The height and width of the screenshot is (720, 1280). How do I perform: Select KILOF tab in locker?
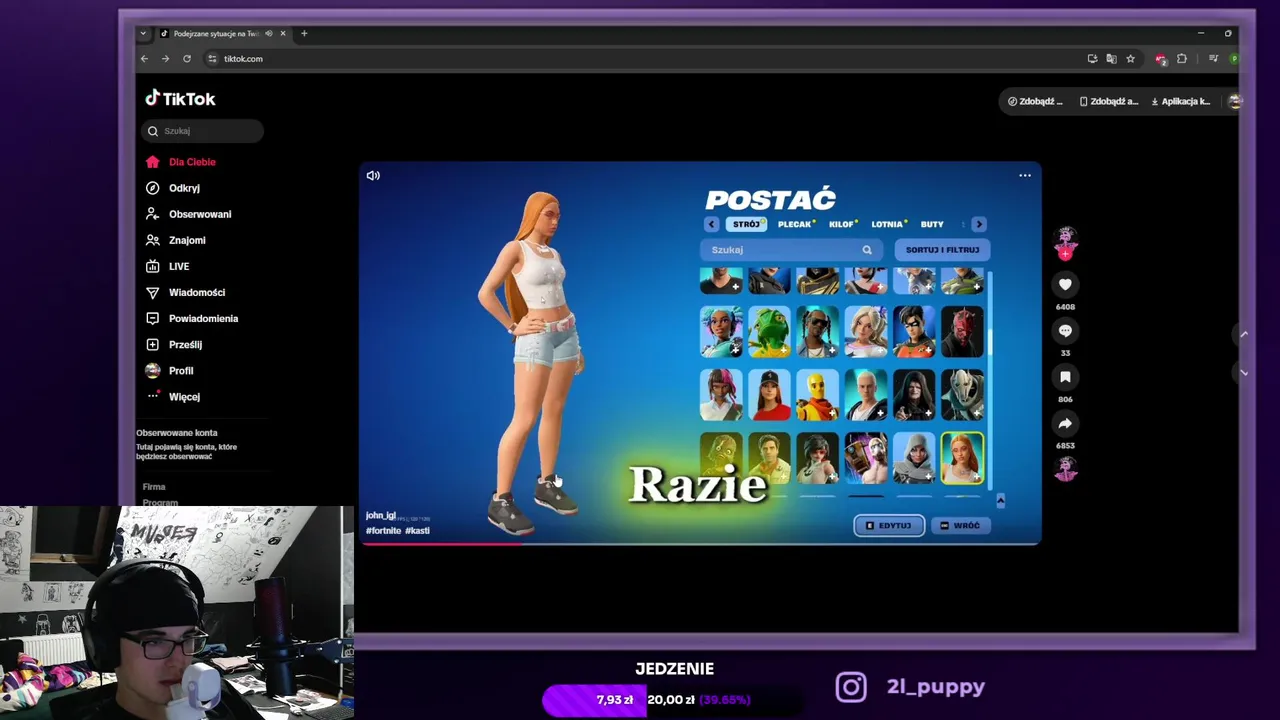[x=842, y=224]
